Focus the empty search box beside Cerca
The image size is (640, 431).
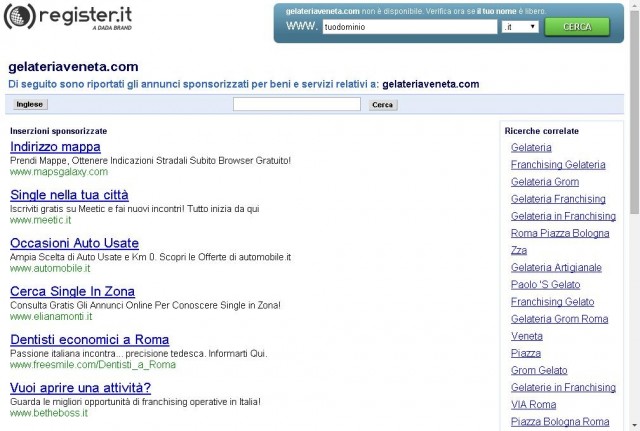297,104
